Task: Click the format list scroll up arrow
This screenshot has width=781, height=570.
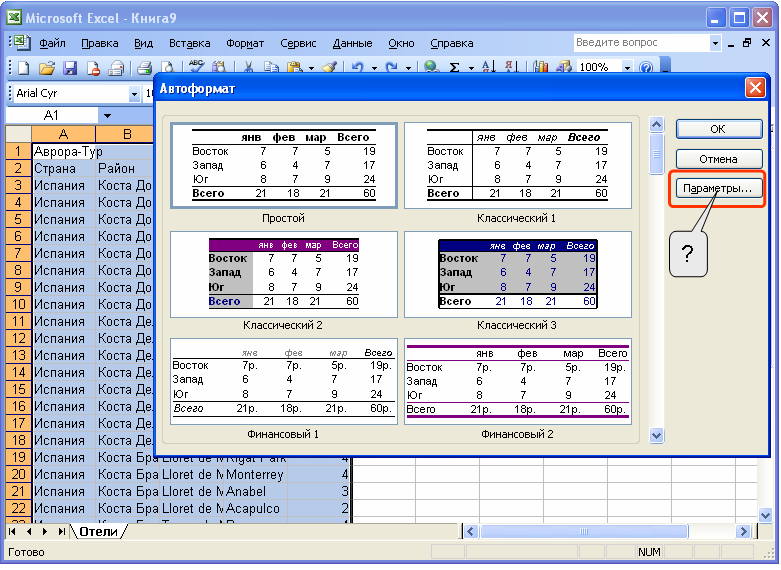Action: pyautogui.click(x=656, y=125)
